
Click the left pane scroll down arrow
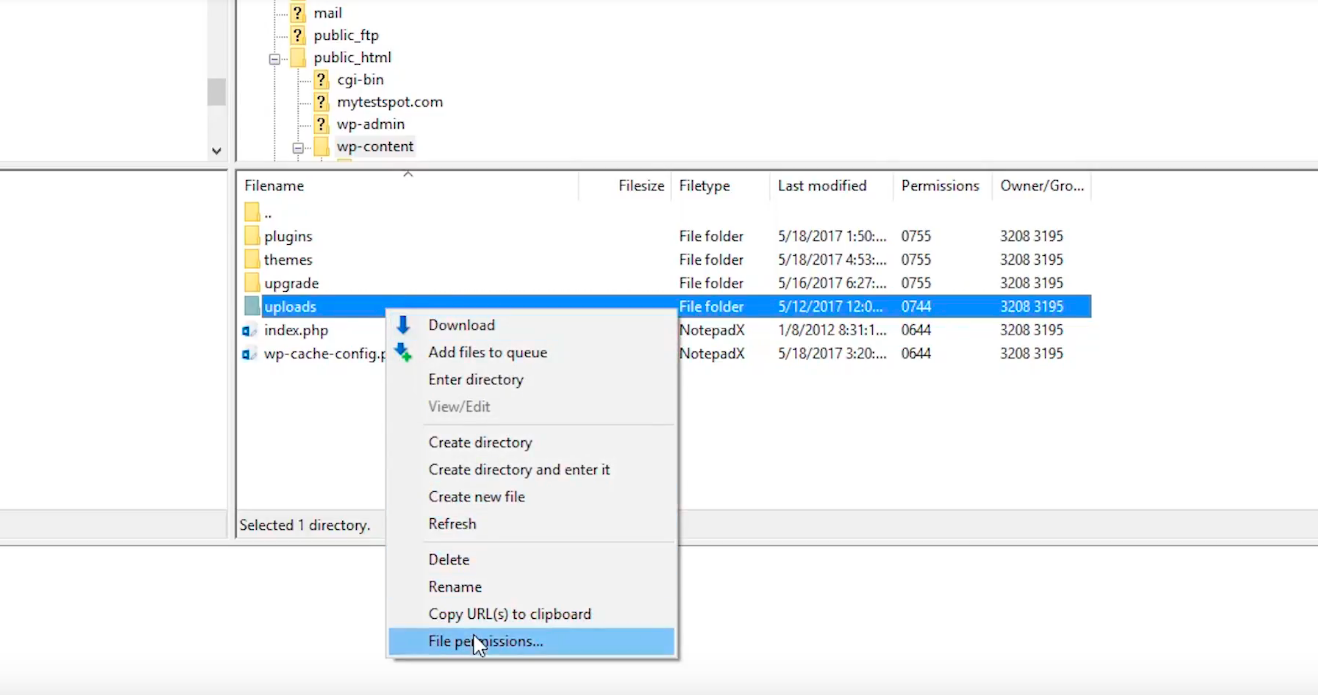[216, 151]
